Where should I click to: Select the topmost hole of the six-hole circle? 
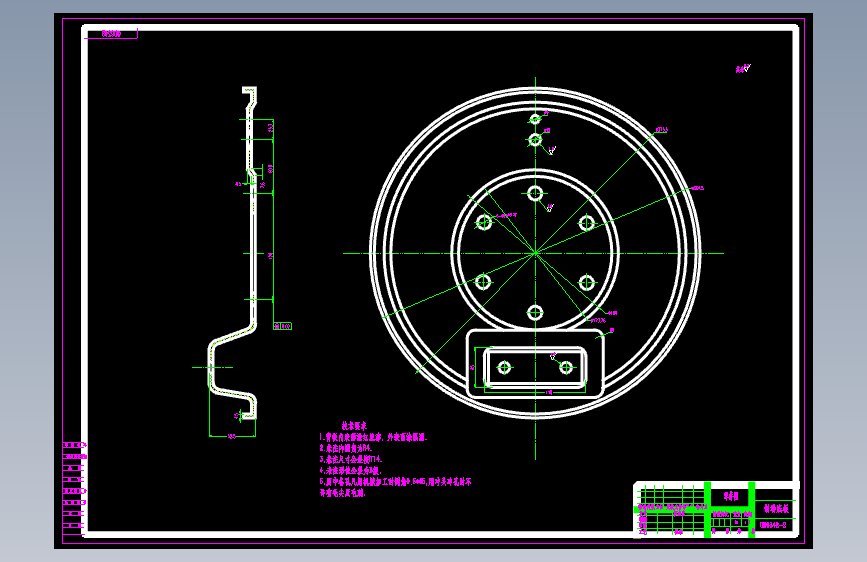pyautogui.click(x=535, y=194)
